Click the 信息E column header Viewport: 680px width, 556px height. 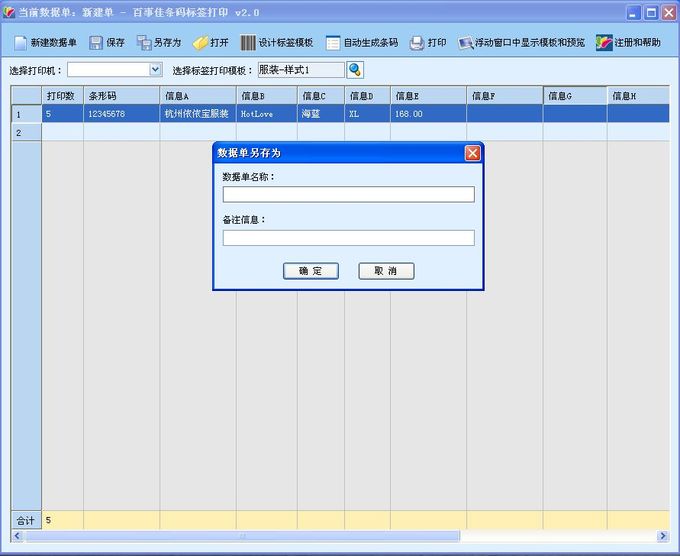[x=428, y=95]
